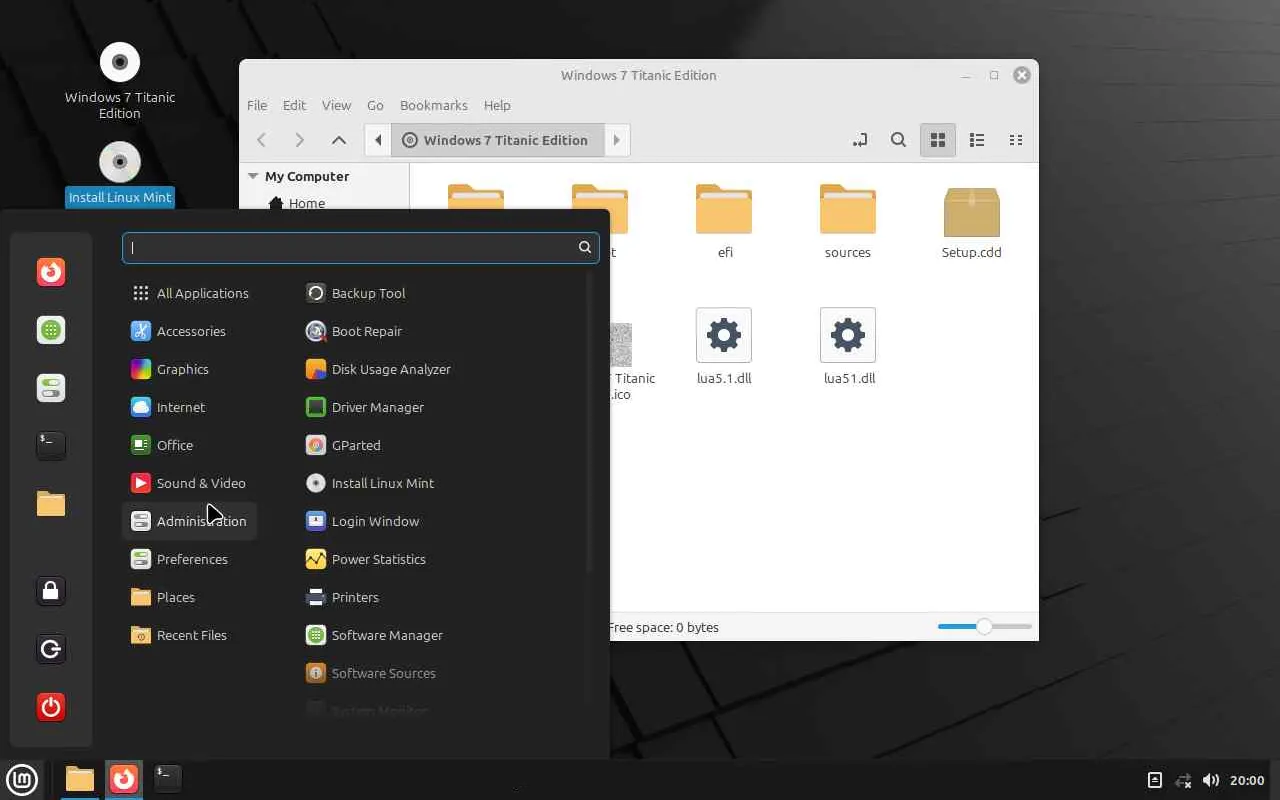
Task: Go back in file manager history
Action: [x=262, y=140]
